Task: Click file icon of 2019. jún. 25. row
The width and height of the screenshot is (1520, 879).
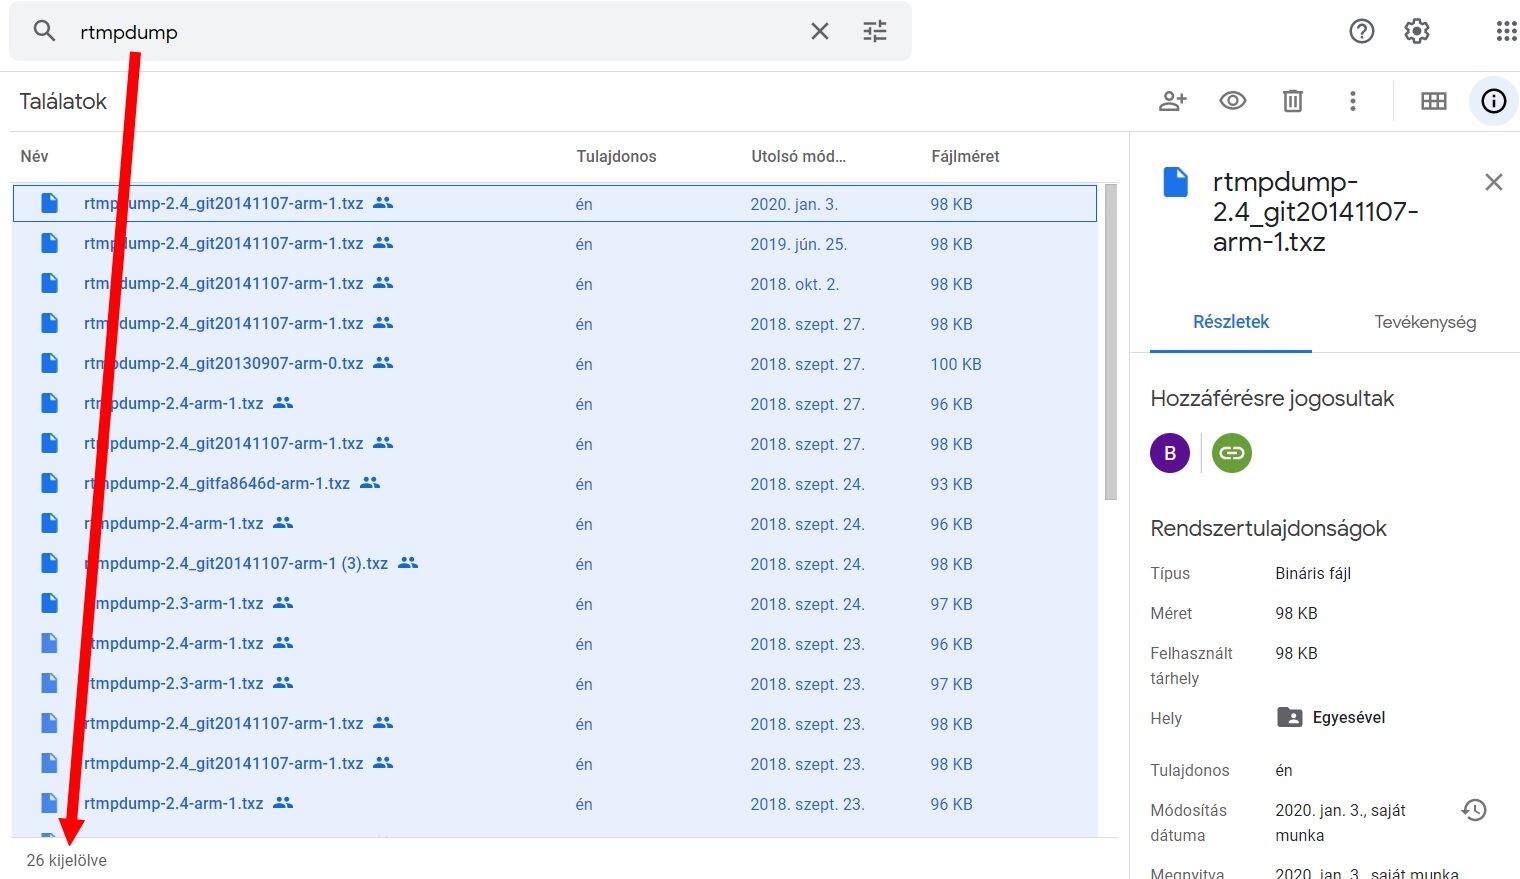Action: click(49, 243)
